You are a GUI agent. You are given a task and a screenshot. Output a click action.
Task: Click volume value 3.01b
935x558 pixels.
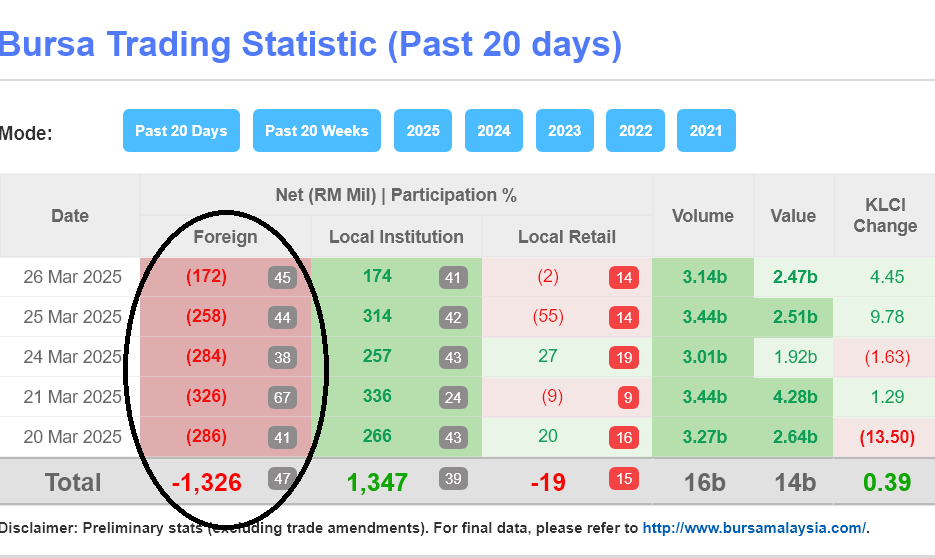[x=705, y=357]
